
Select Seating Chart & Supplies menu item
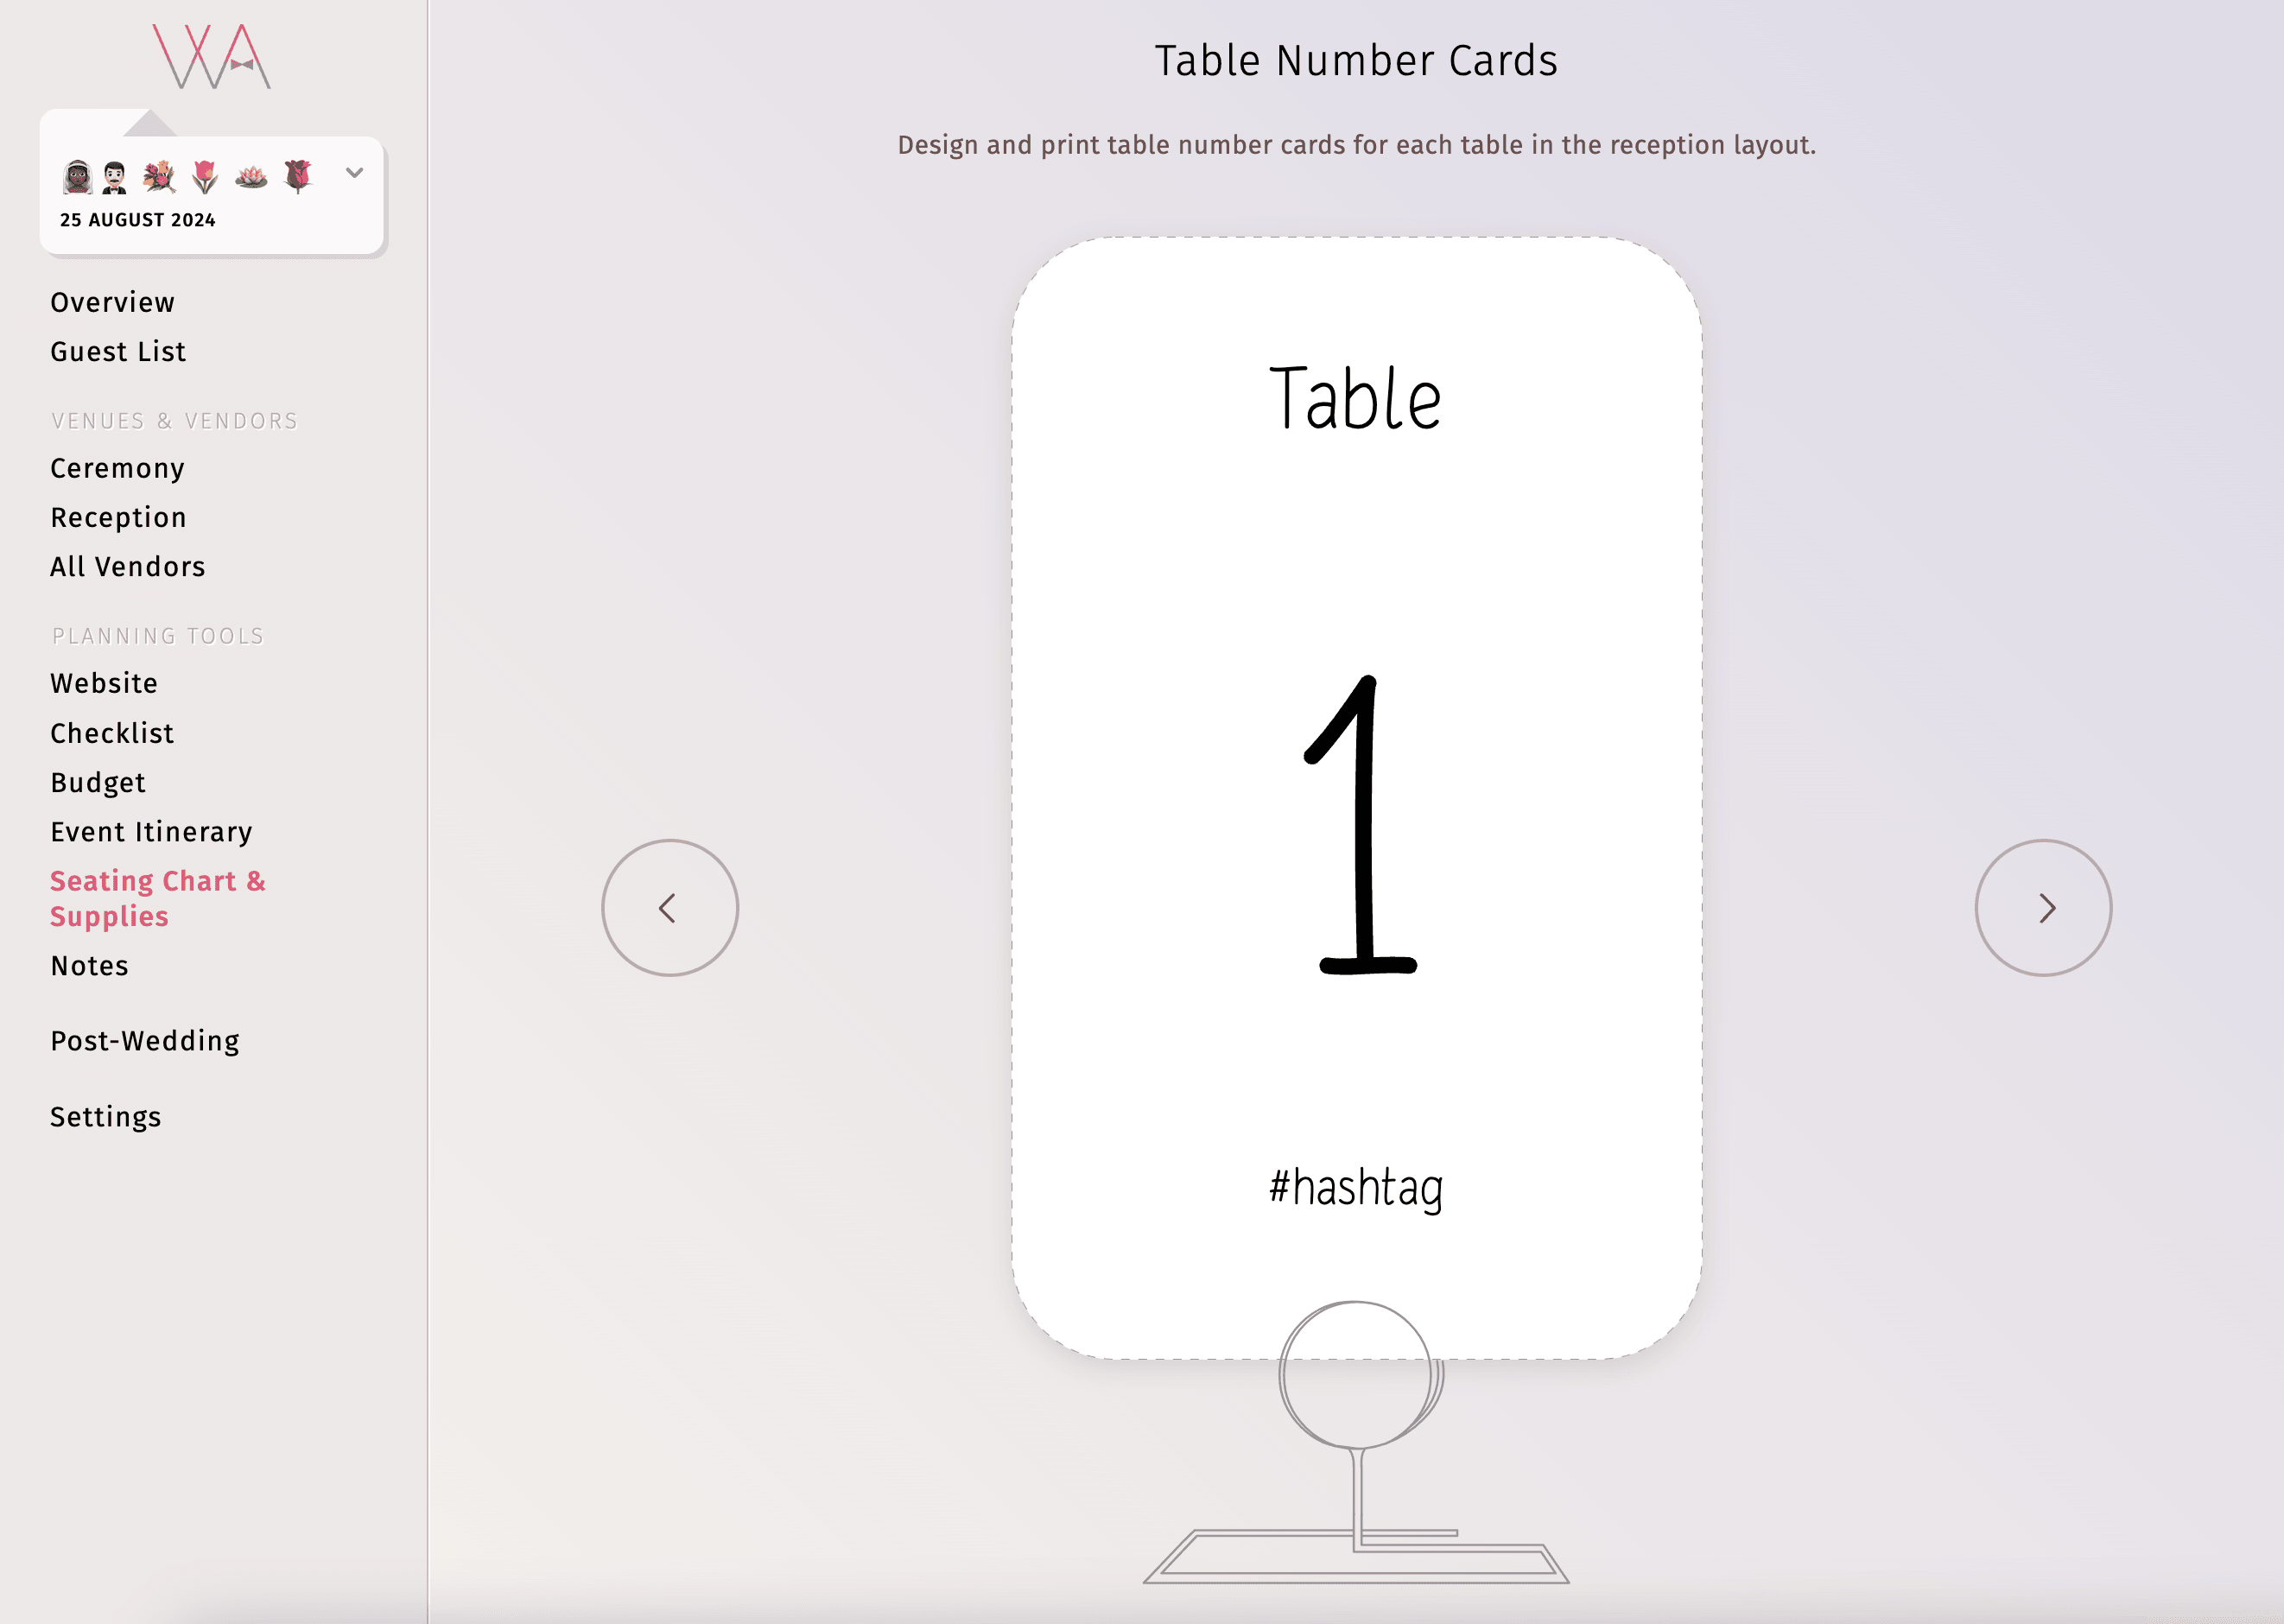click(156, 898)
